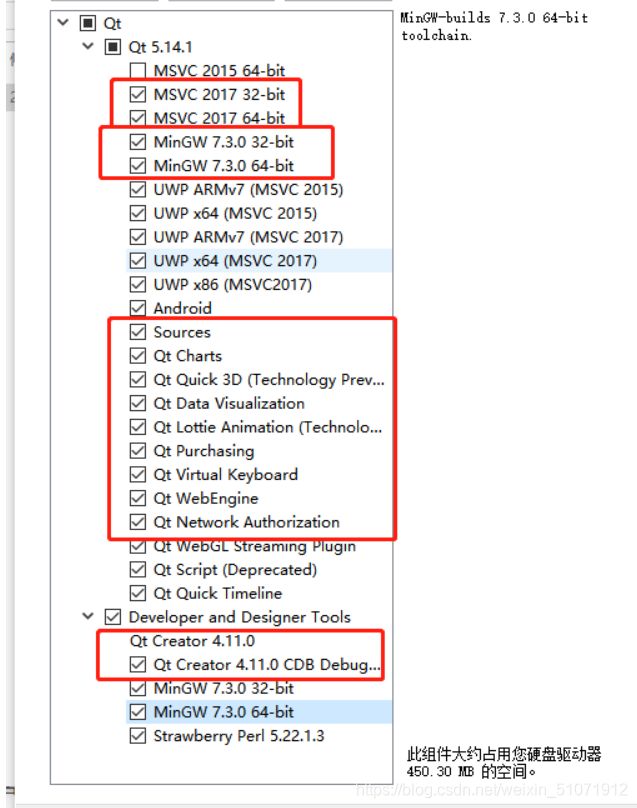
Task: Uncheck Strawberry Perl 5.22.1.3
Action: (138, 735)
